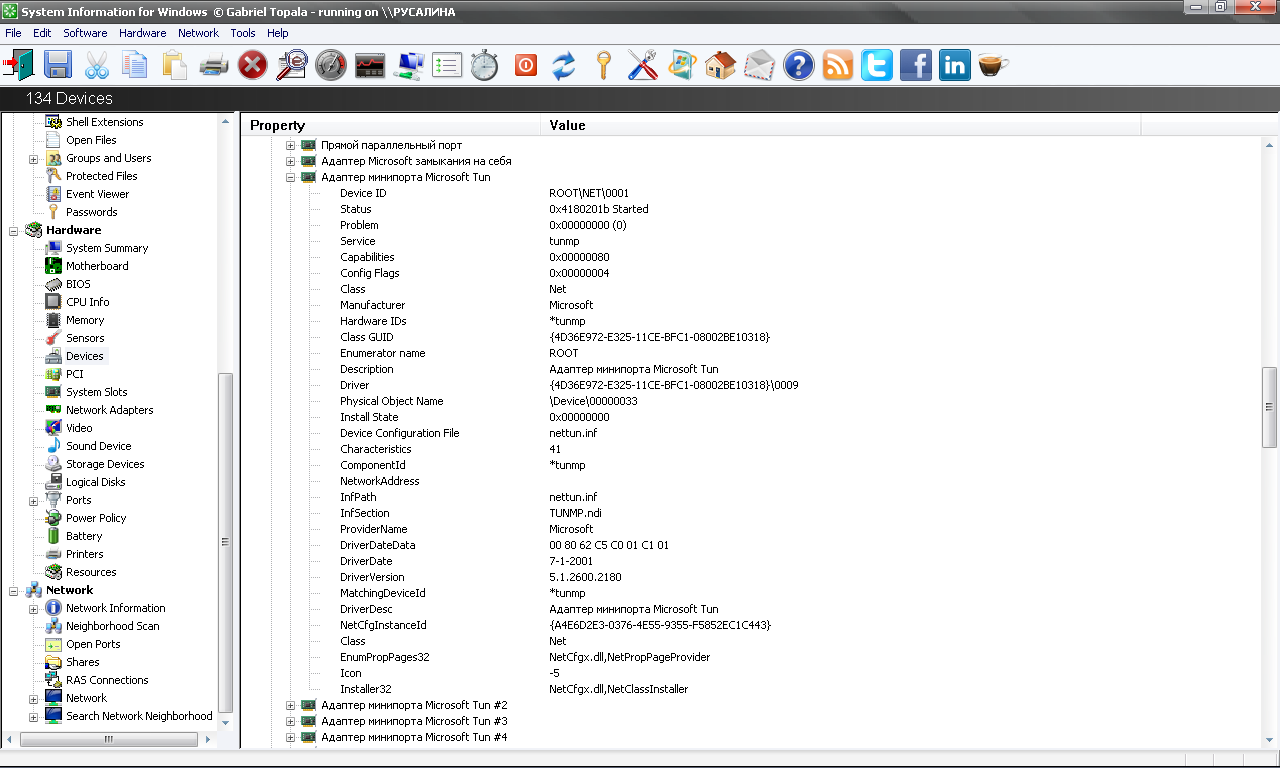Expand Адаптер минипорта Microsoft Tun #2
This screenshot has height=768, width=1280.
pos(291,705)
